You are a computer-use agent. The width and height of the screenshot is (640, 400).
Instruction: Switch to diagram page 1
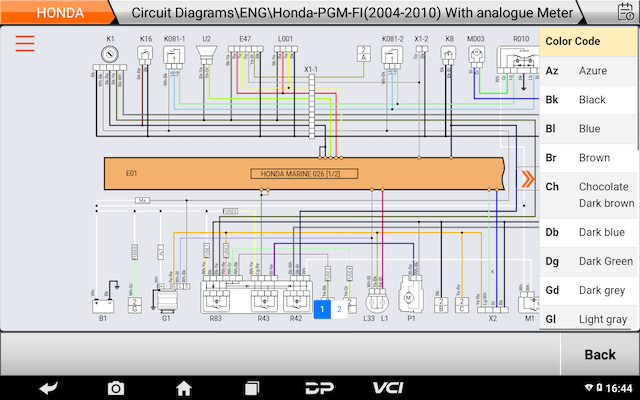[x=322, y=309]
